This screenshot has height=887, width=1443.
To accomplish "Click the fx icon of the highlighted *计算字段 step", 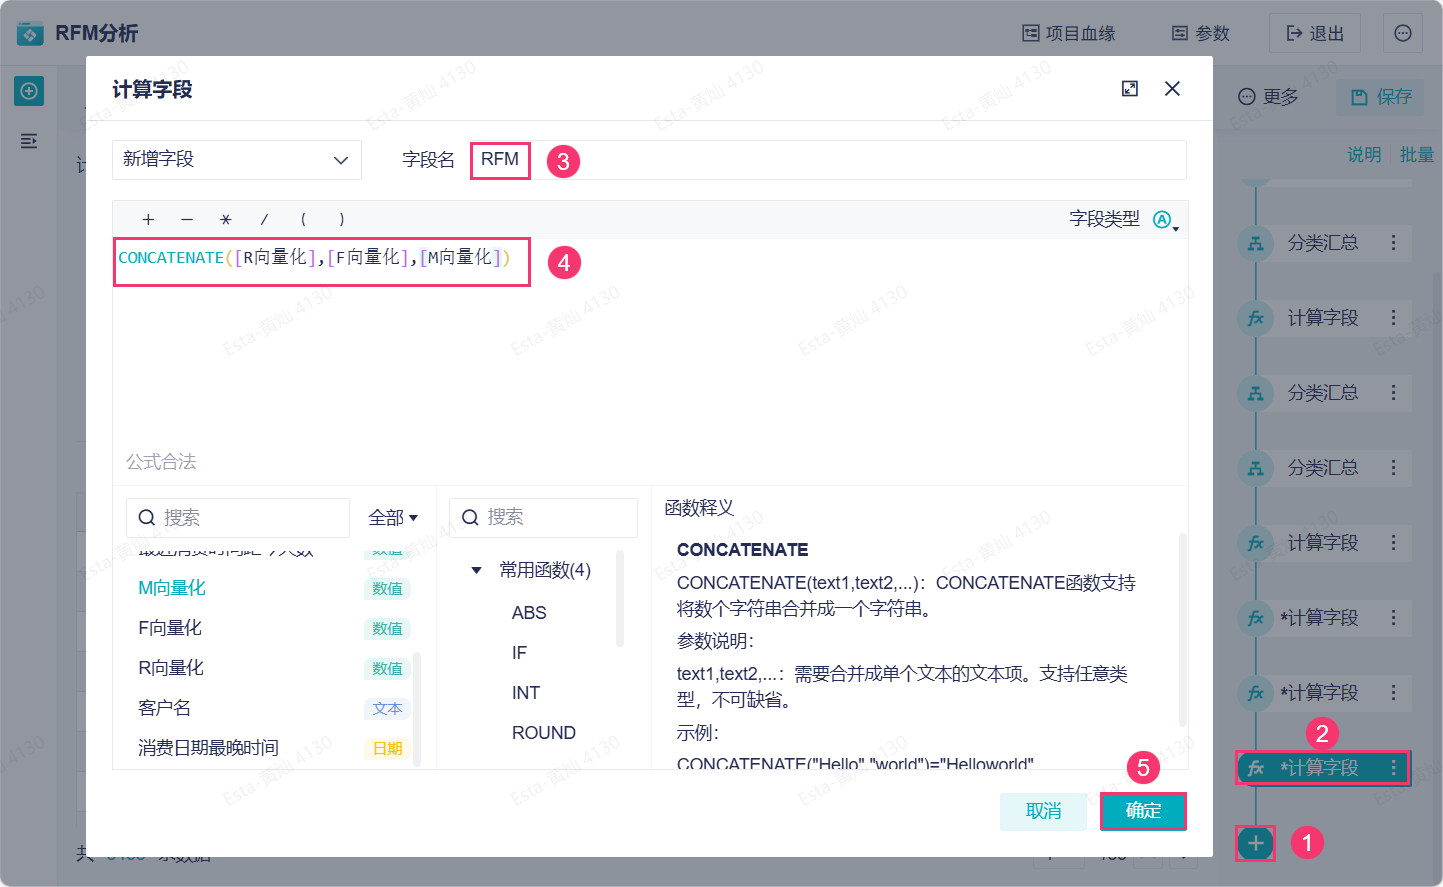I will coord(1256,768).
